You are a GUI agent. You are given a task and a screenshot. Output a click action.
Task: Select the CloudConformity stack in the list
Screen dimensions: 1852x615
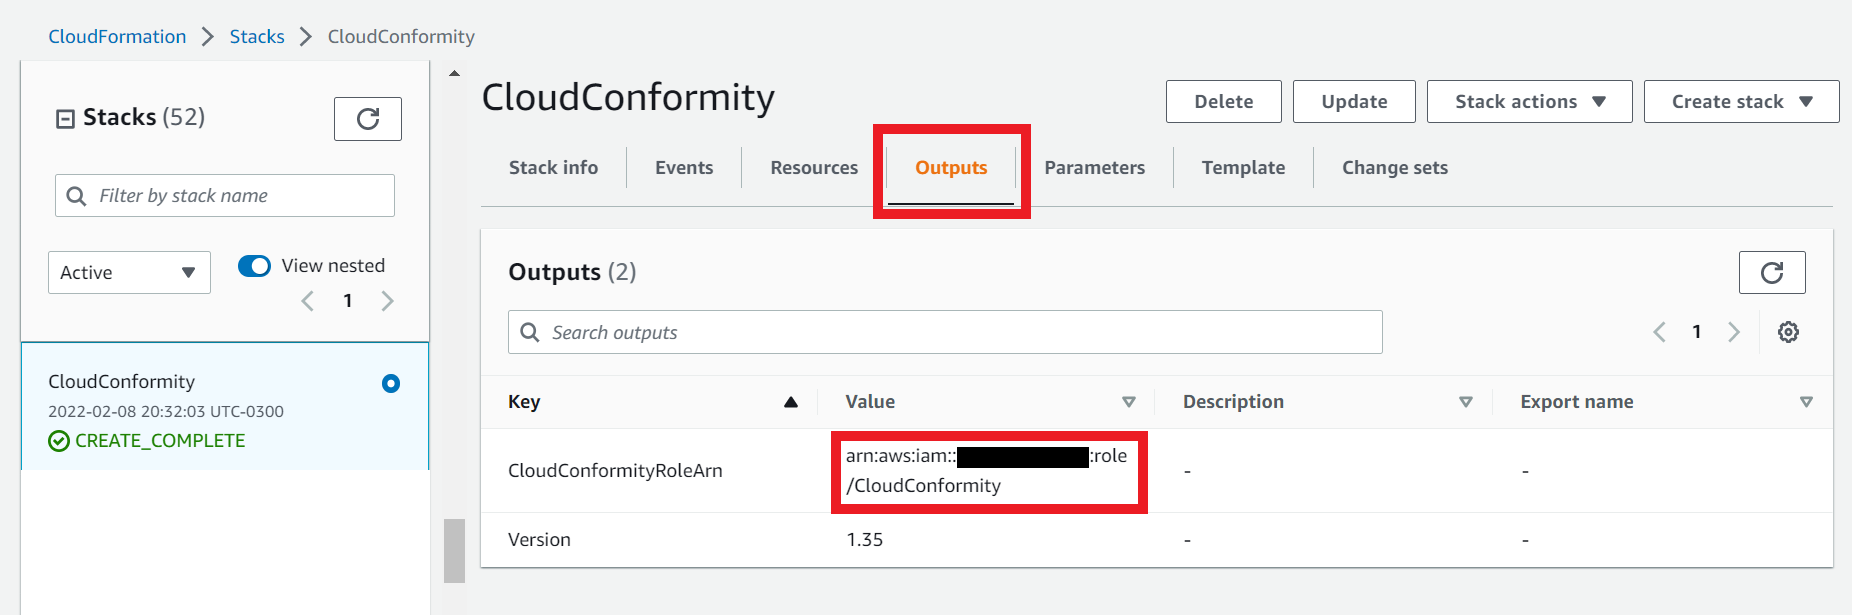tap(225, 406)
